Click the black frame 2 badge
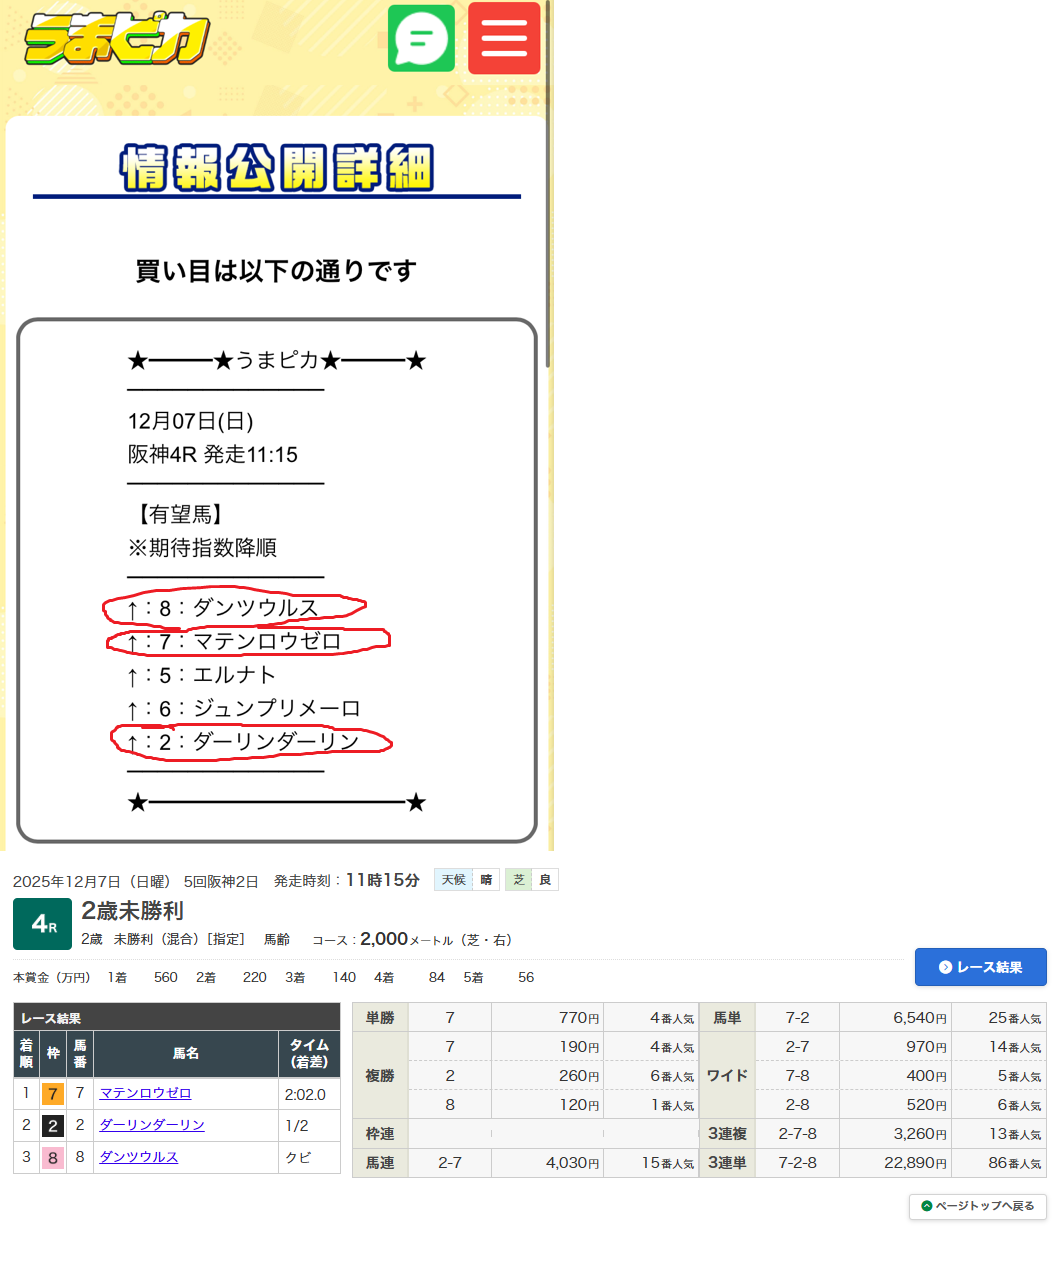Viewport: 1063px width, 1285px height. [x=53, y=1126]
